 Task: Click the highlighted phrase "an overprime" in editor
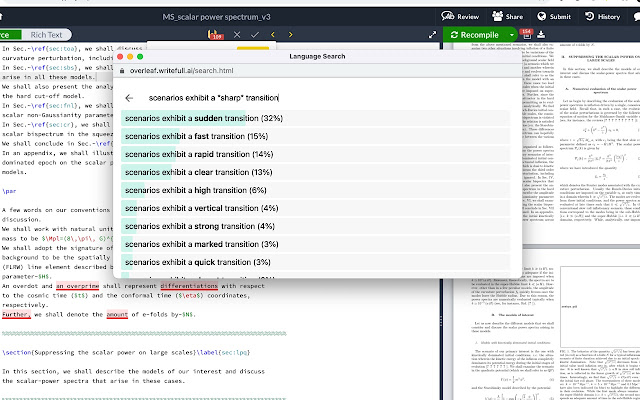tap(78, 286)
